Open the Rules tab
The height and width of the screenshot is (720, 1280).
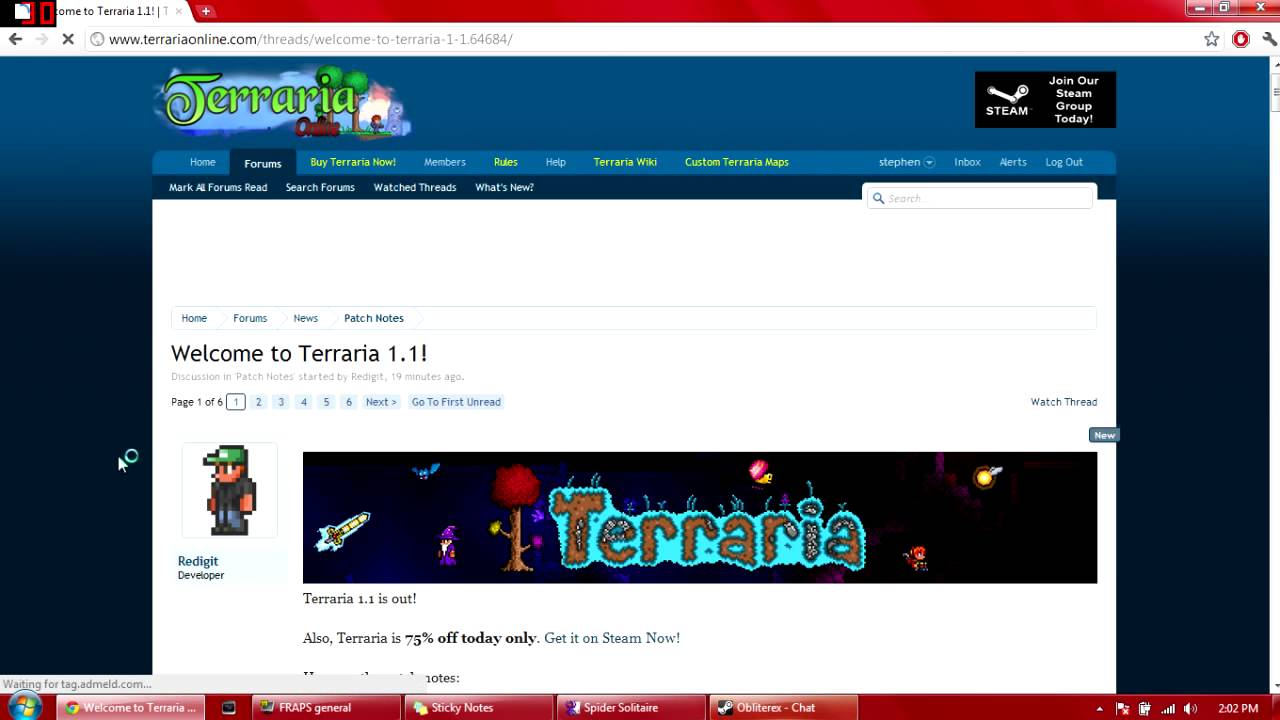pyautogui.click(x=506, y=162)
